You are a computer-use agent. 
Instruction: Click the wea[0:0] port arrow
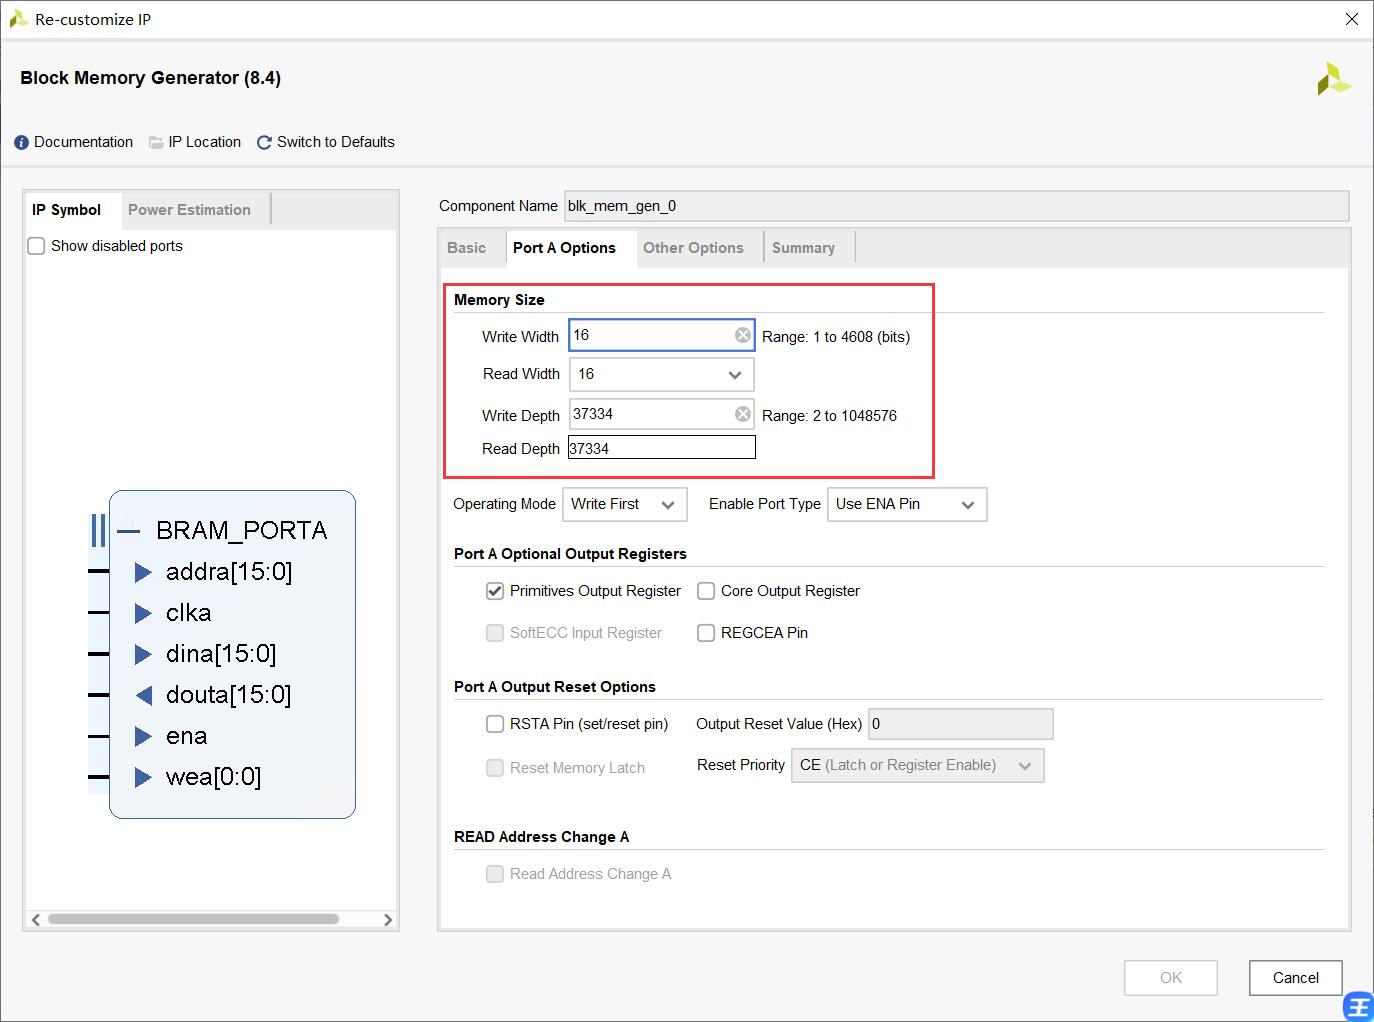[143, 777]
